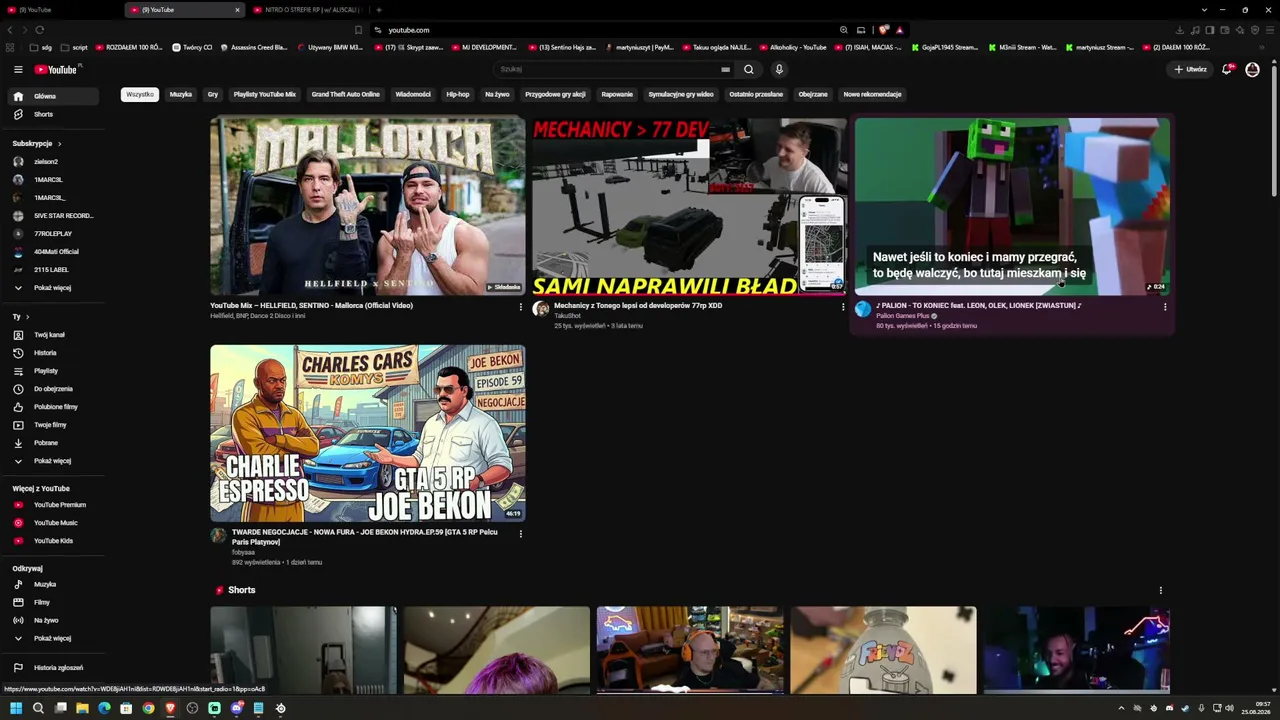Open Historia in the sidebar

(55, 353)
